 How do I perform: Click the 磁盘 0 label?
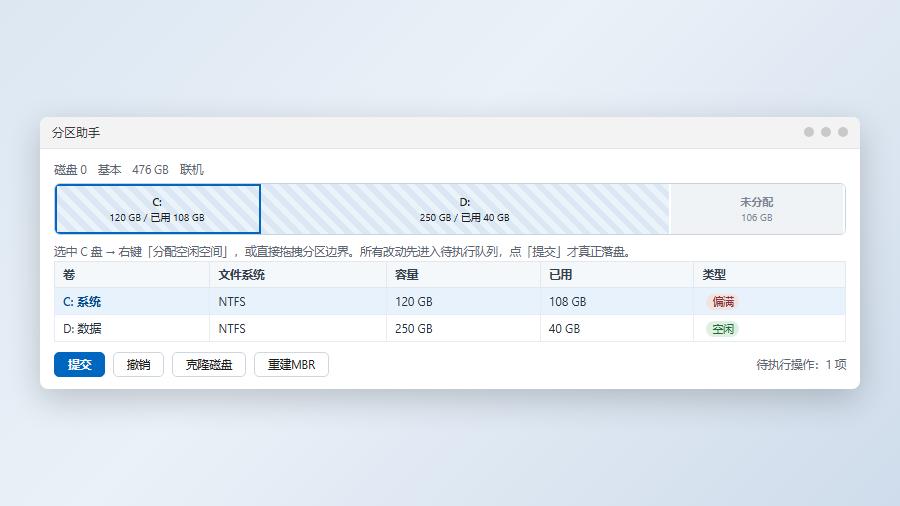(70, 170)
